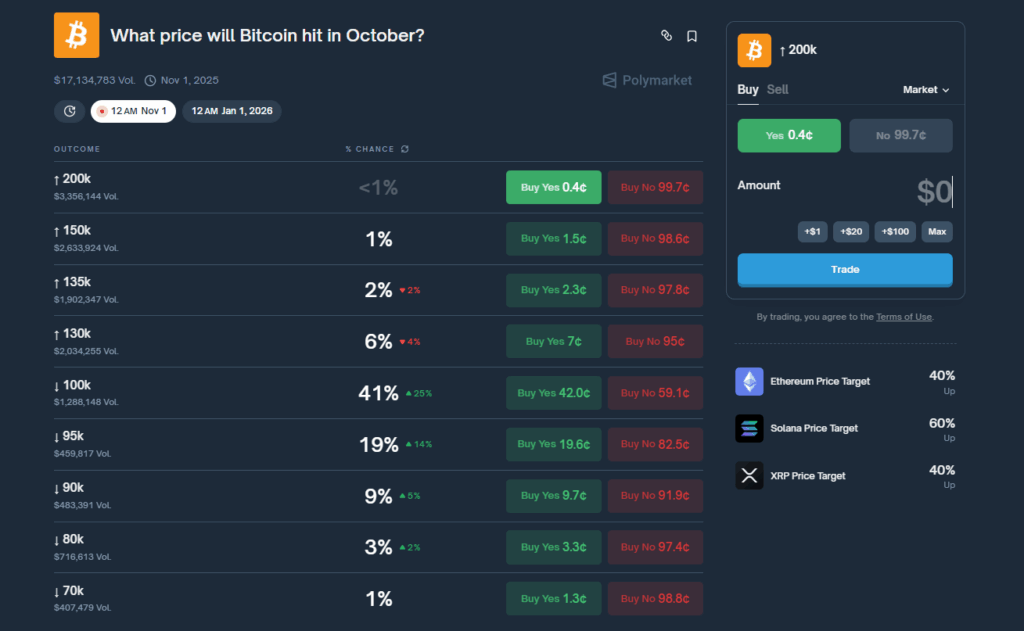Bookmark this Bitcoin market

[692, 36]
